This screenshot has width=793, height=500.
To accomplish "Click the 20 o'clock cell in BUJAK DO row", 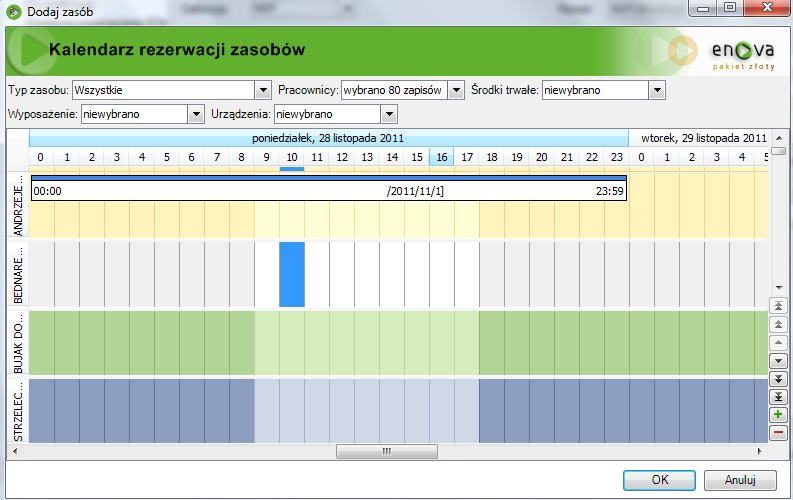I will tap(542, 343).
